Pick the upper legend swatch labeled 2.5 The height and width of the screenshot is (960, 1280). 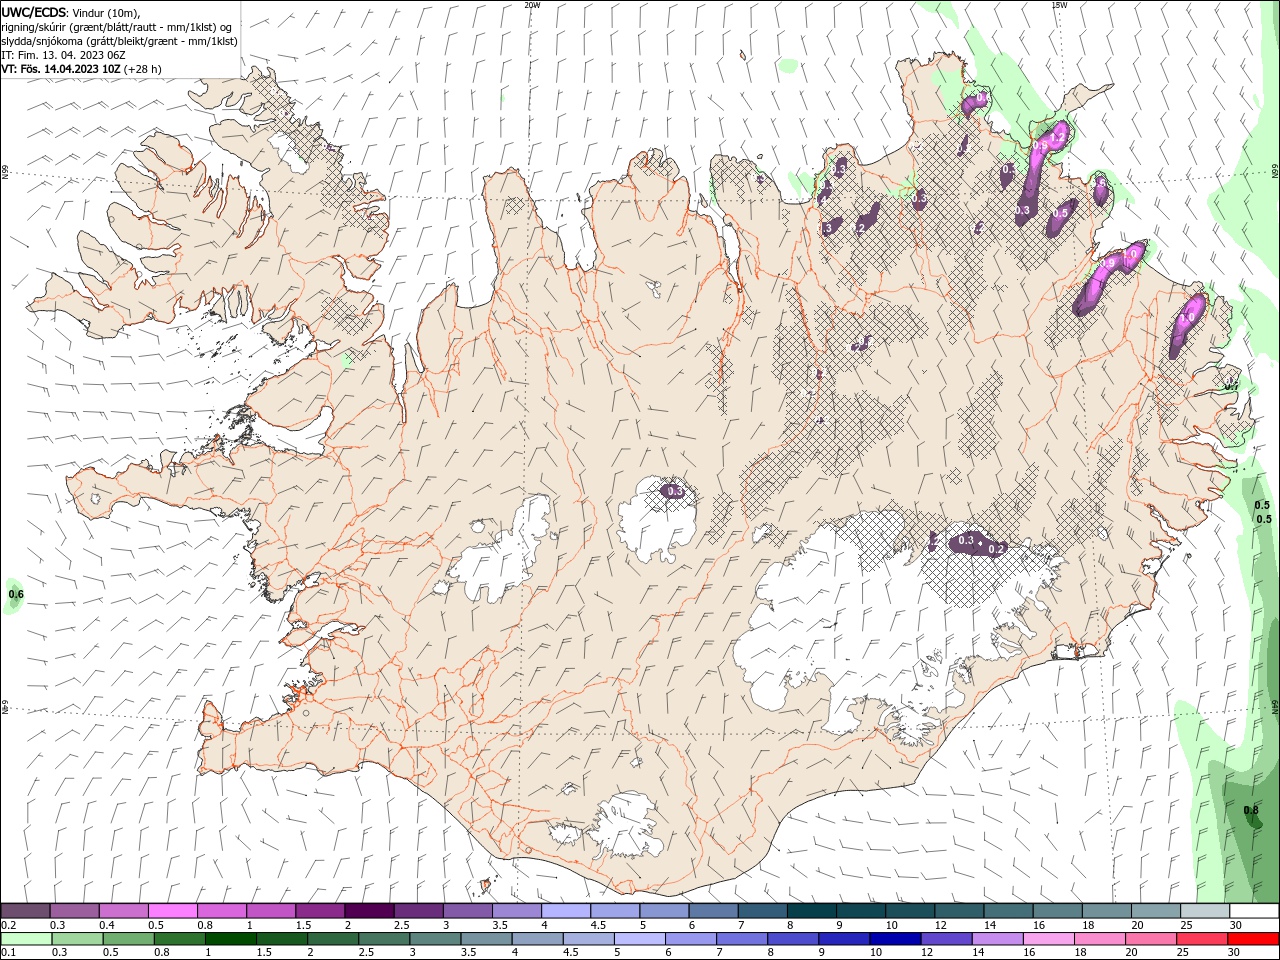pyautogui.click(x=418, y=910)
